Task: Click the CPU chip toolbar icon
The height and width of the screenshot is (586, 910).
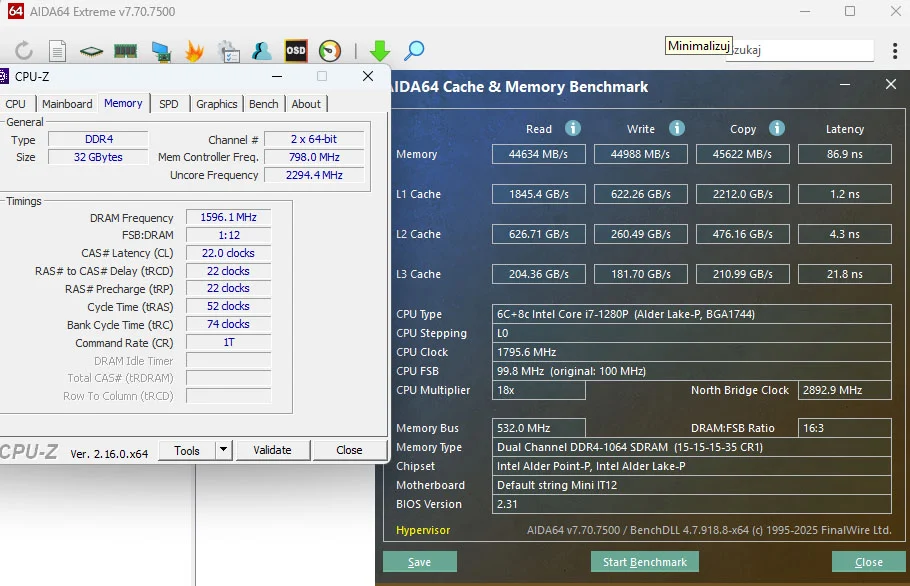Action: coord(92,51)
